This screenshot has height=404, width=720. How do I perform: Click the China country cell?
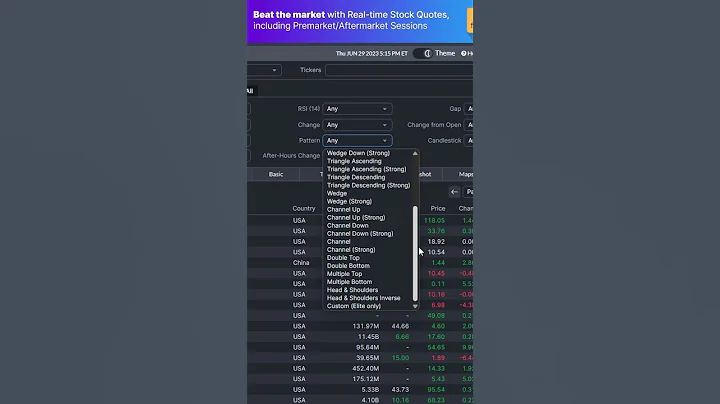point(301,263)
